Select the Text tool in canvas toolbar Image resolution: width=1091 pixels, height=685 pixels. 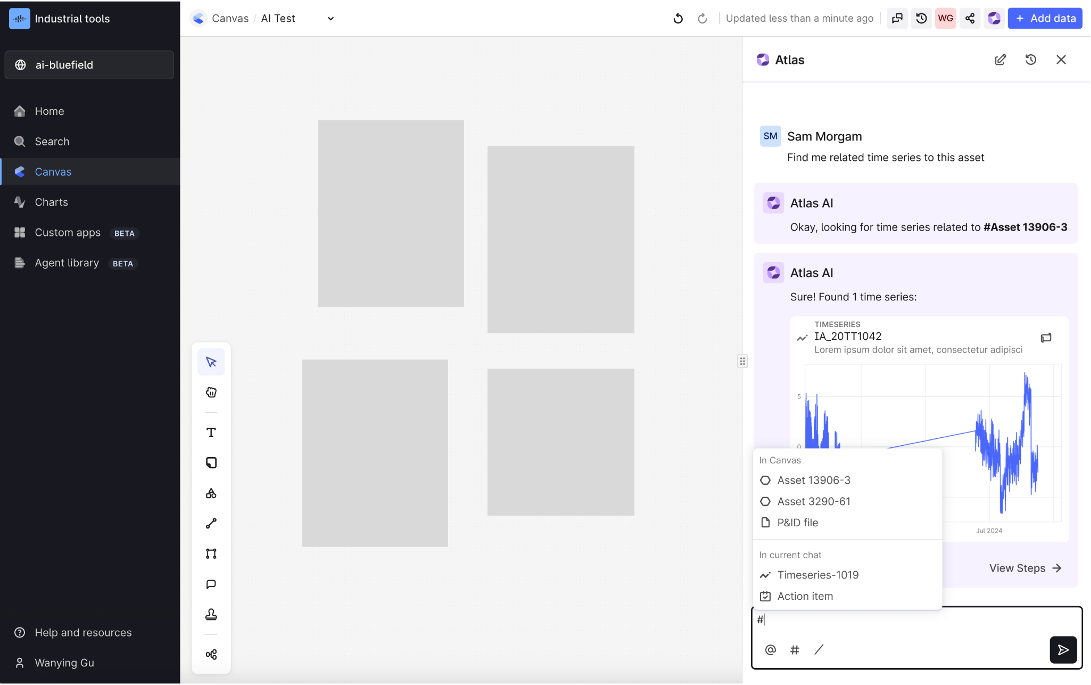[211, 433]
